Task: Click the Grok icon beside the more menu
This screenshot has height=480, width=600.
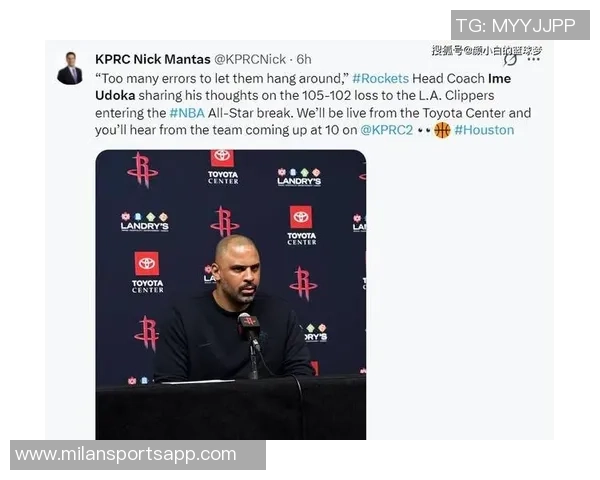Action: (510, 60)
